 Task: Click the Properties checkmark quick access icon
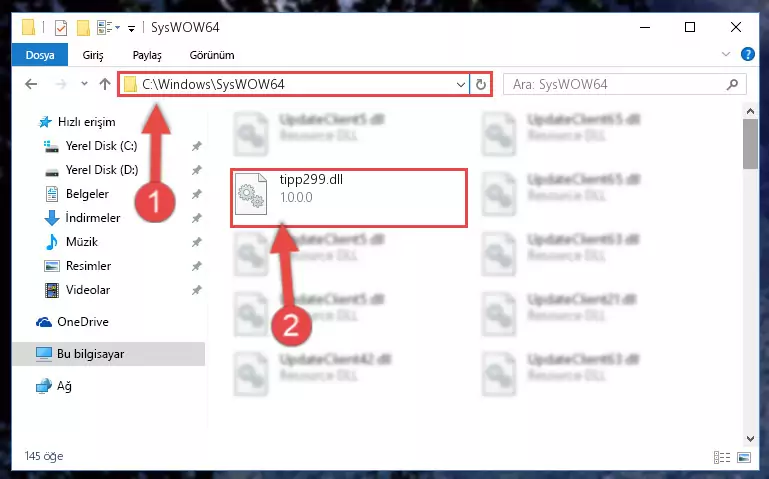61,27
